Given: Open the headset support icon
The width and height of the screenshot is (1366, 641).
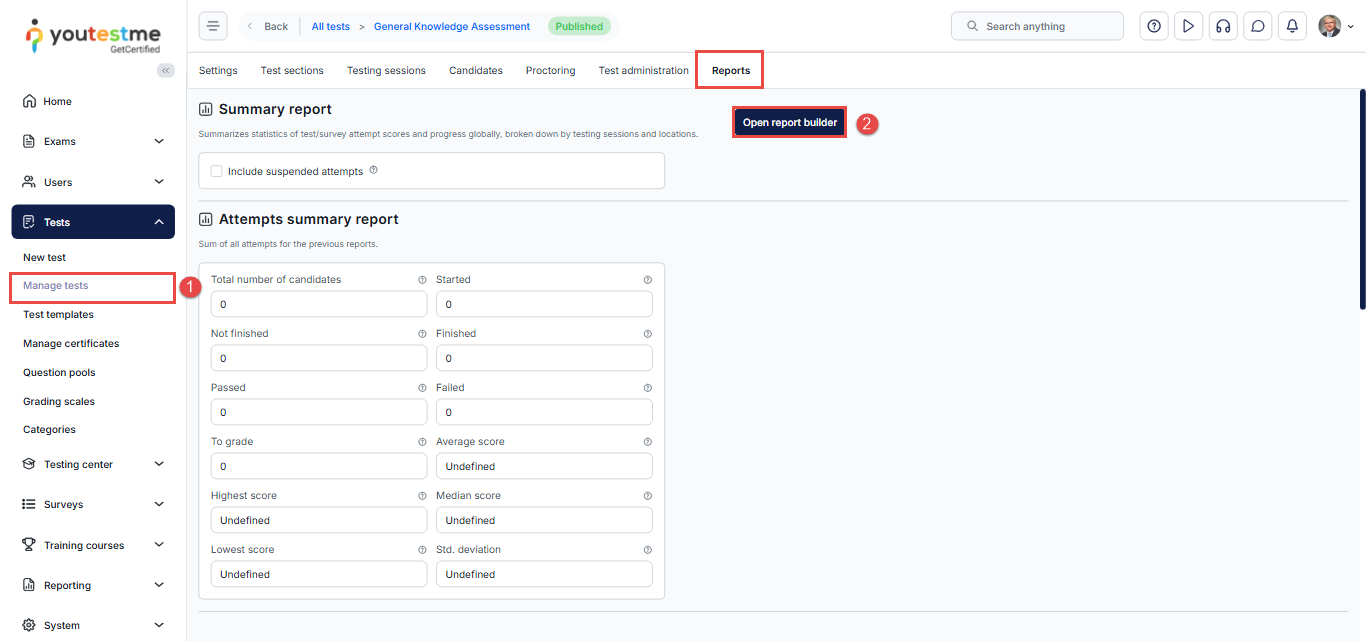Looking at the screenshot, I should click(x=1222, y=27).
